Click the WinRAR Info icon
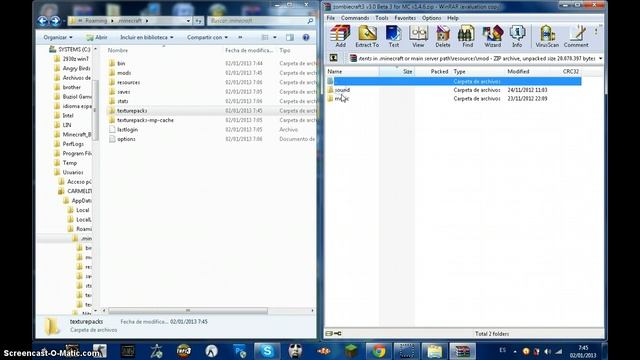Screen dimensions: 640x360 click(517, 36)
